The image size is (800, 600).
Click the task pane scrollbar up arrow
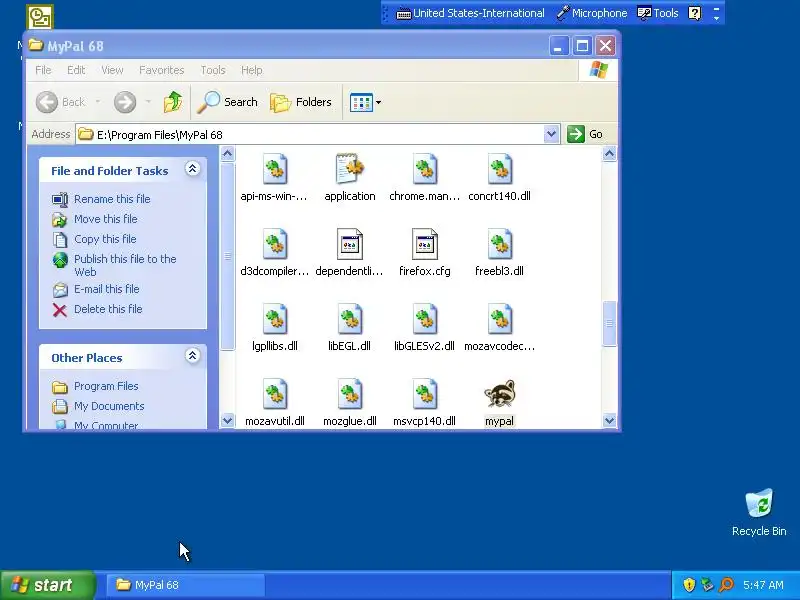228,154
